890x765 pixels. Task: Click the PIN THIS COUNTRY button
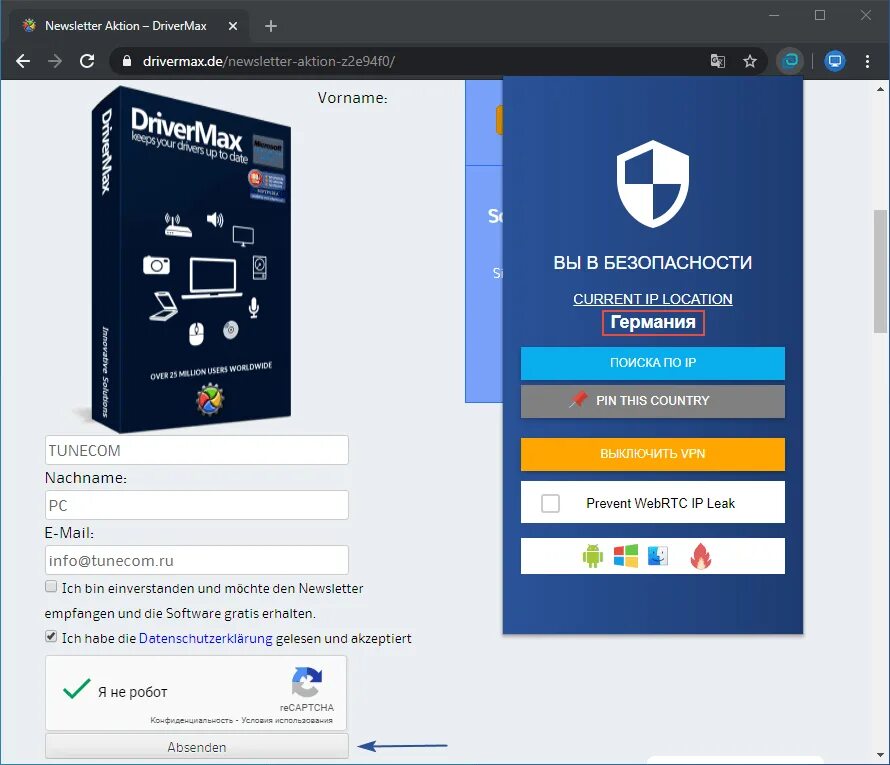coord(653,401)
